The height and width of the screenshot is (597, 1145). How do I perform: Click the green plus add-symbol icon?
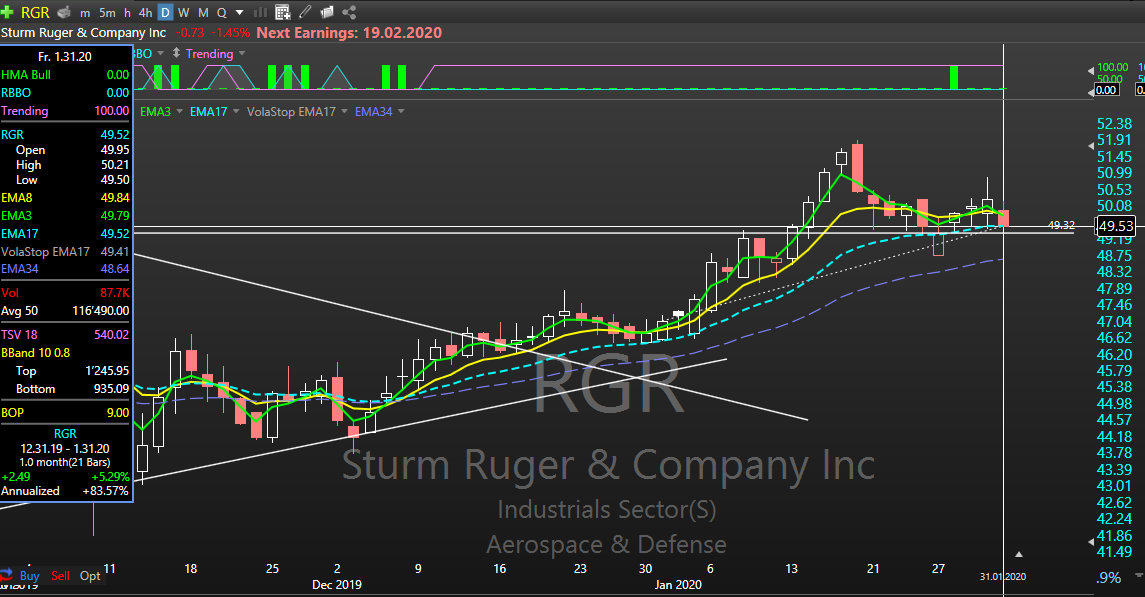[7, 12]
